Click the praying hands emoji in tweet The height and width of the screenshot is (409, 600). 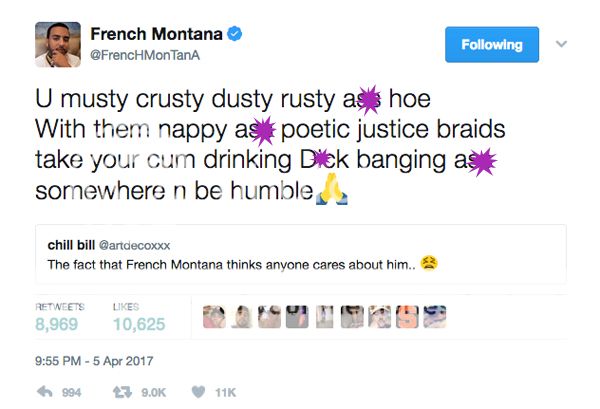tap(331, 190)
